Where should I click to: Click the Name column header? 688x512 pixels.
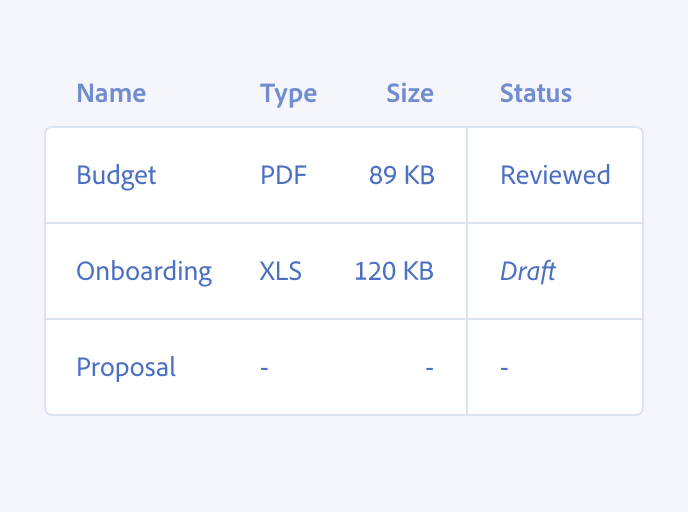pos(111,94)
